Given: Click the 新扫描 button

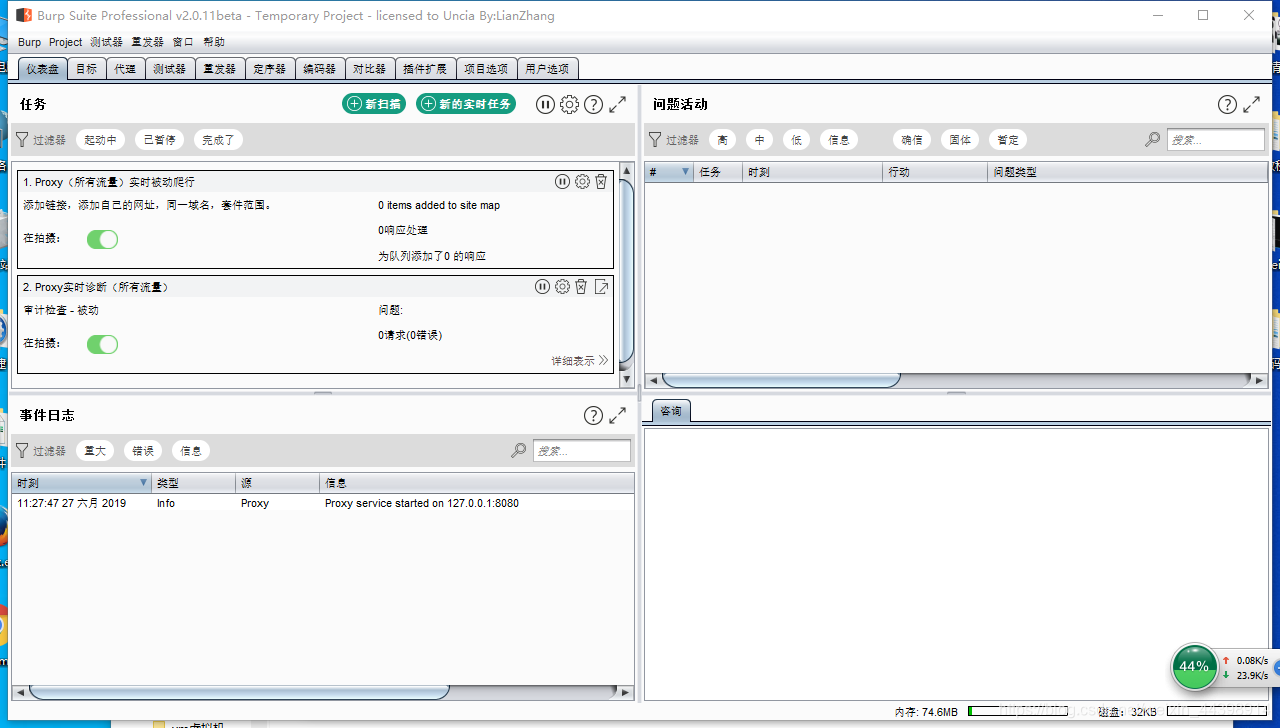Looking at the screenshot, I should pyautogui.click(x=374, y=104).
